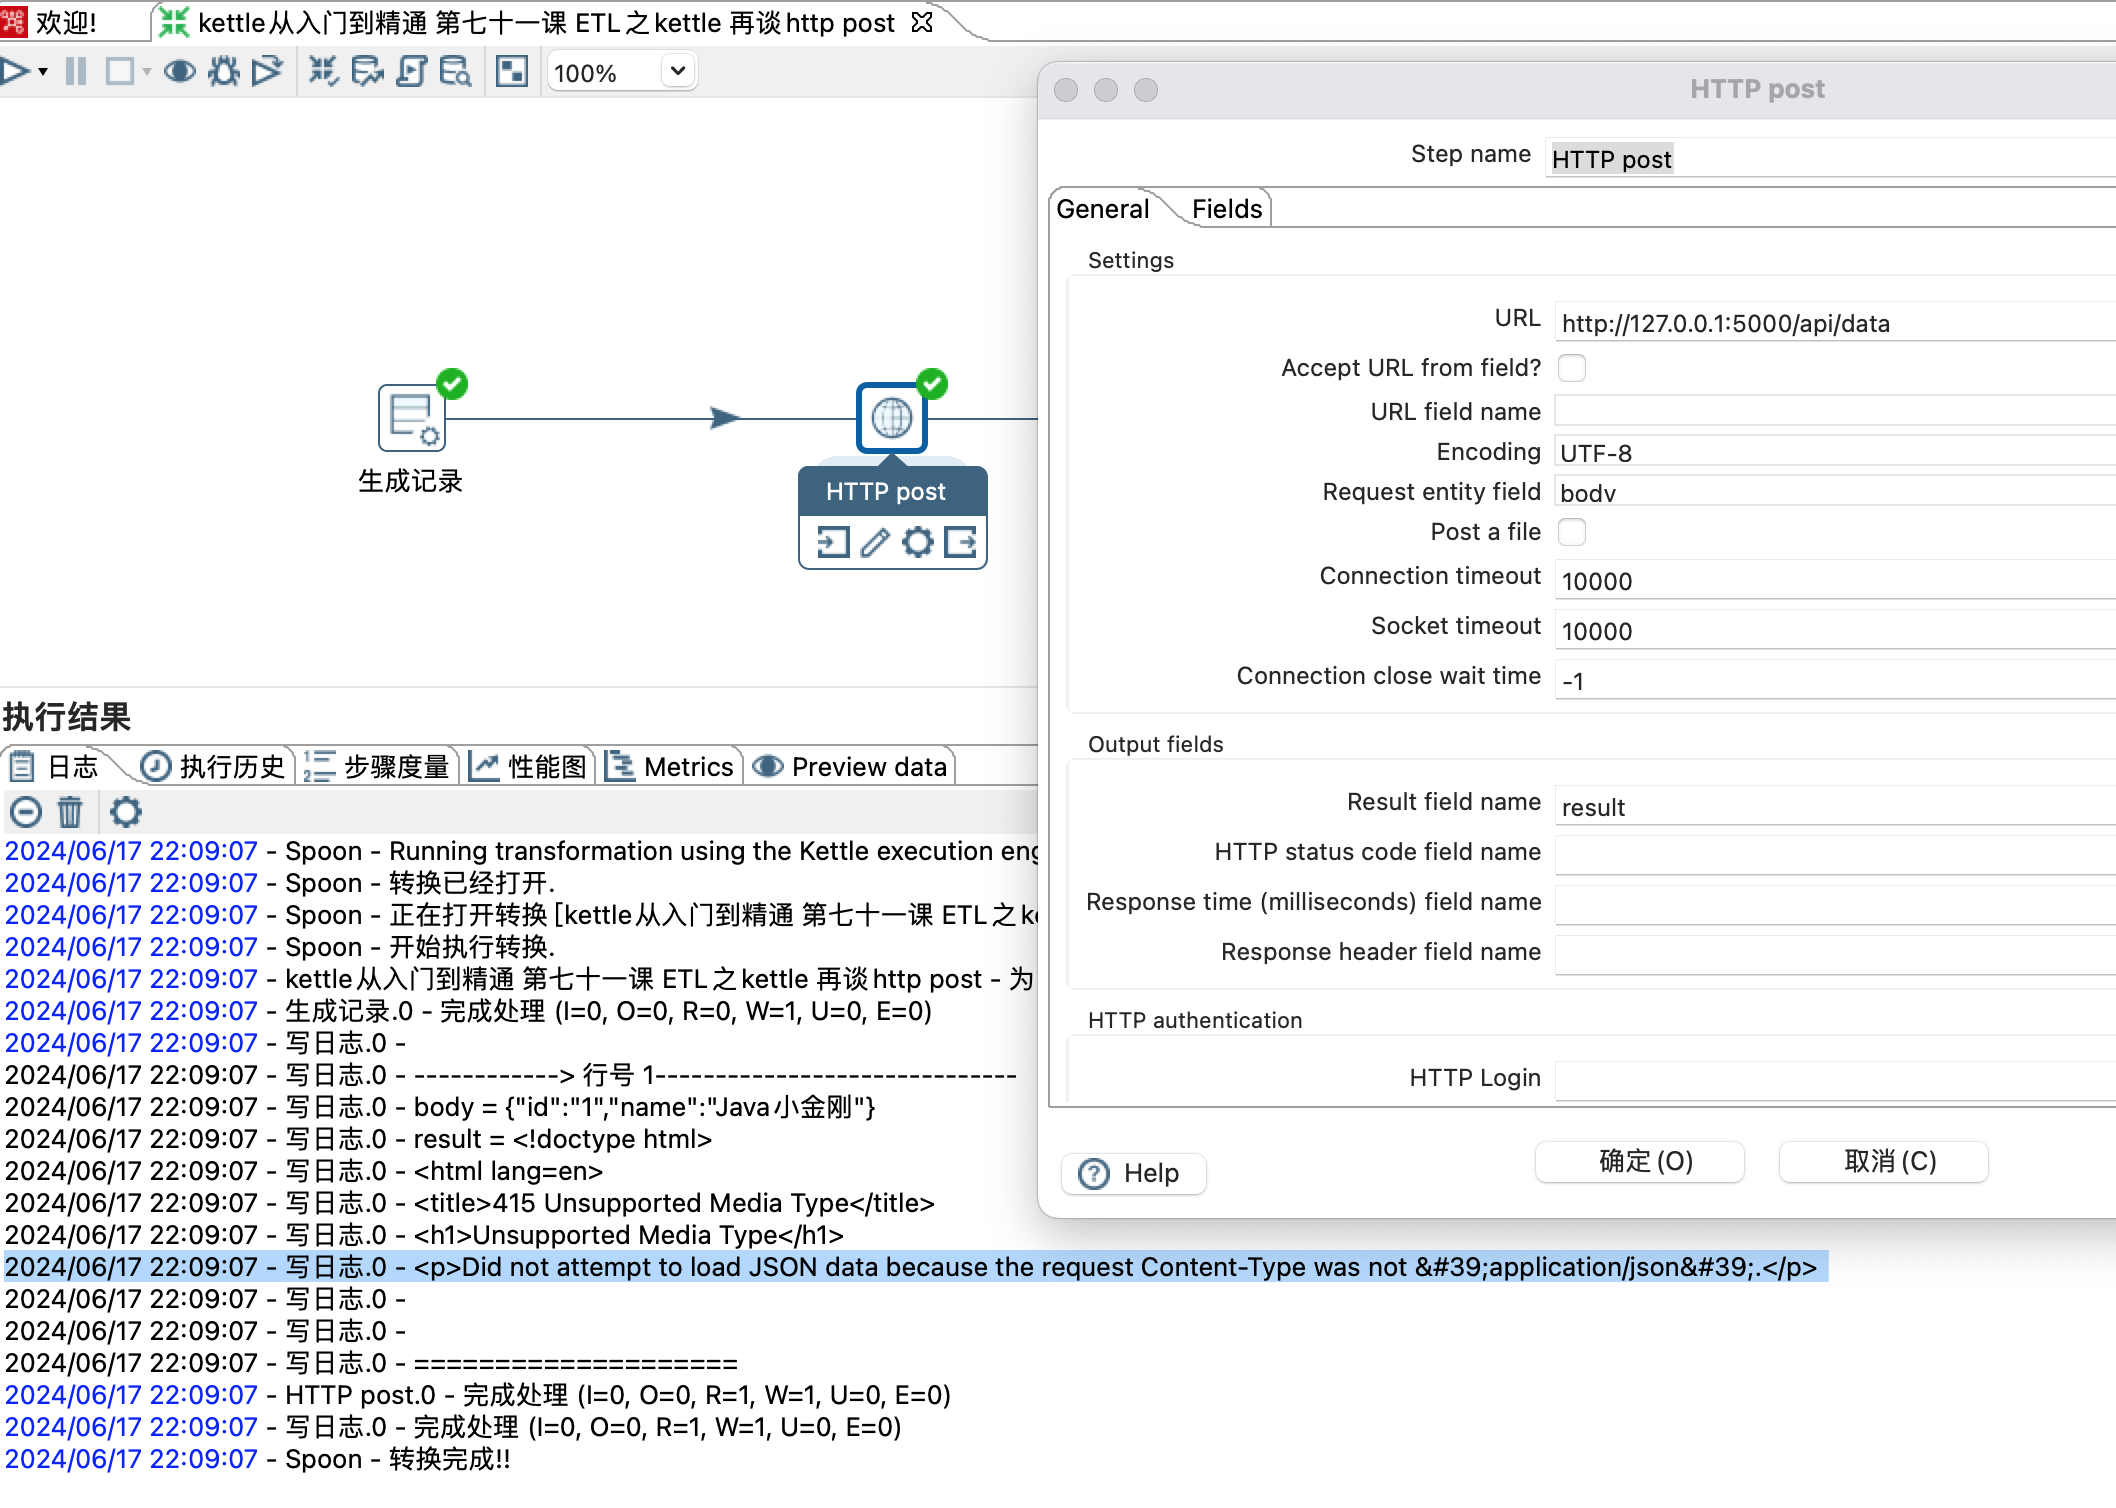Screen dimensions: 2116x1508
Task: Enable the Post a file checkbox
Action: (x=1572, y=532)
